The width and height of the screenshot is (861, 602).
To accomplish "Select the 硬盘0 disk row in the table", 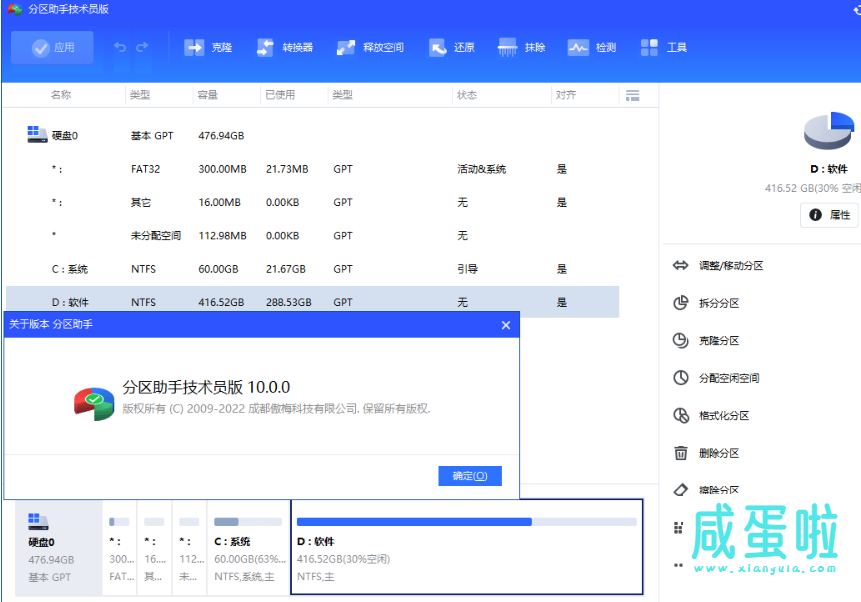I will (312, 136).
